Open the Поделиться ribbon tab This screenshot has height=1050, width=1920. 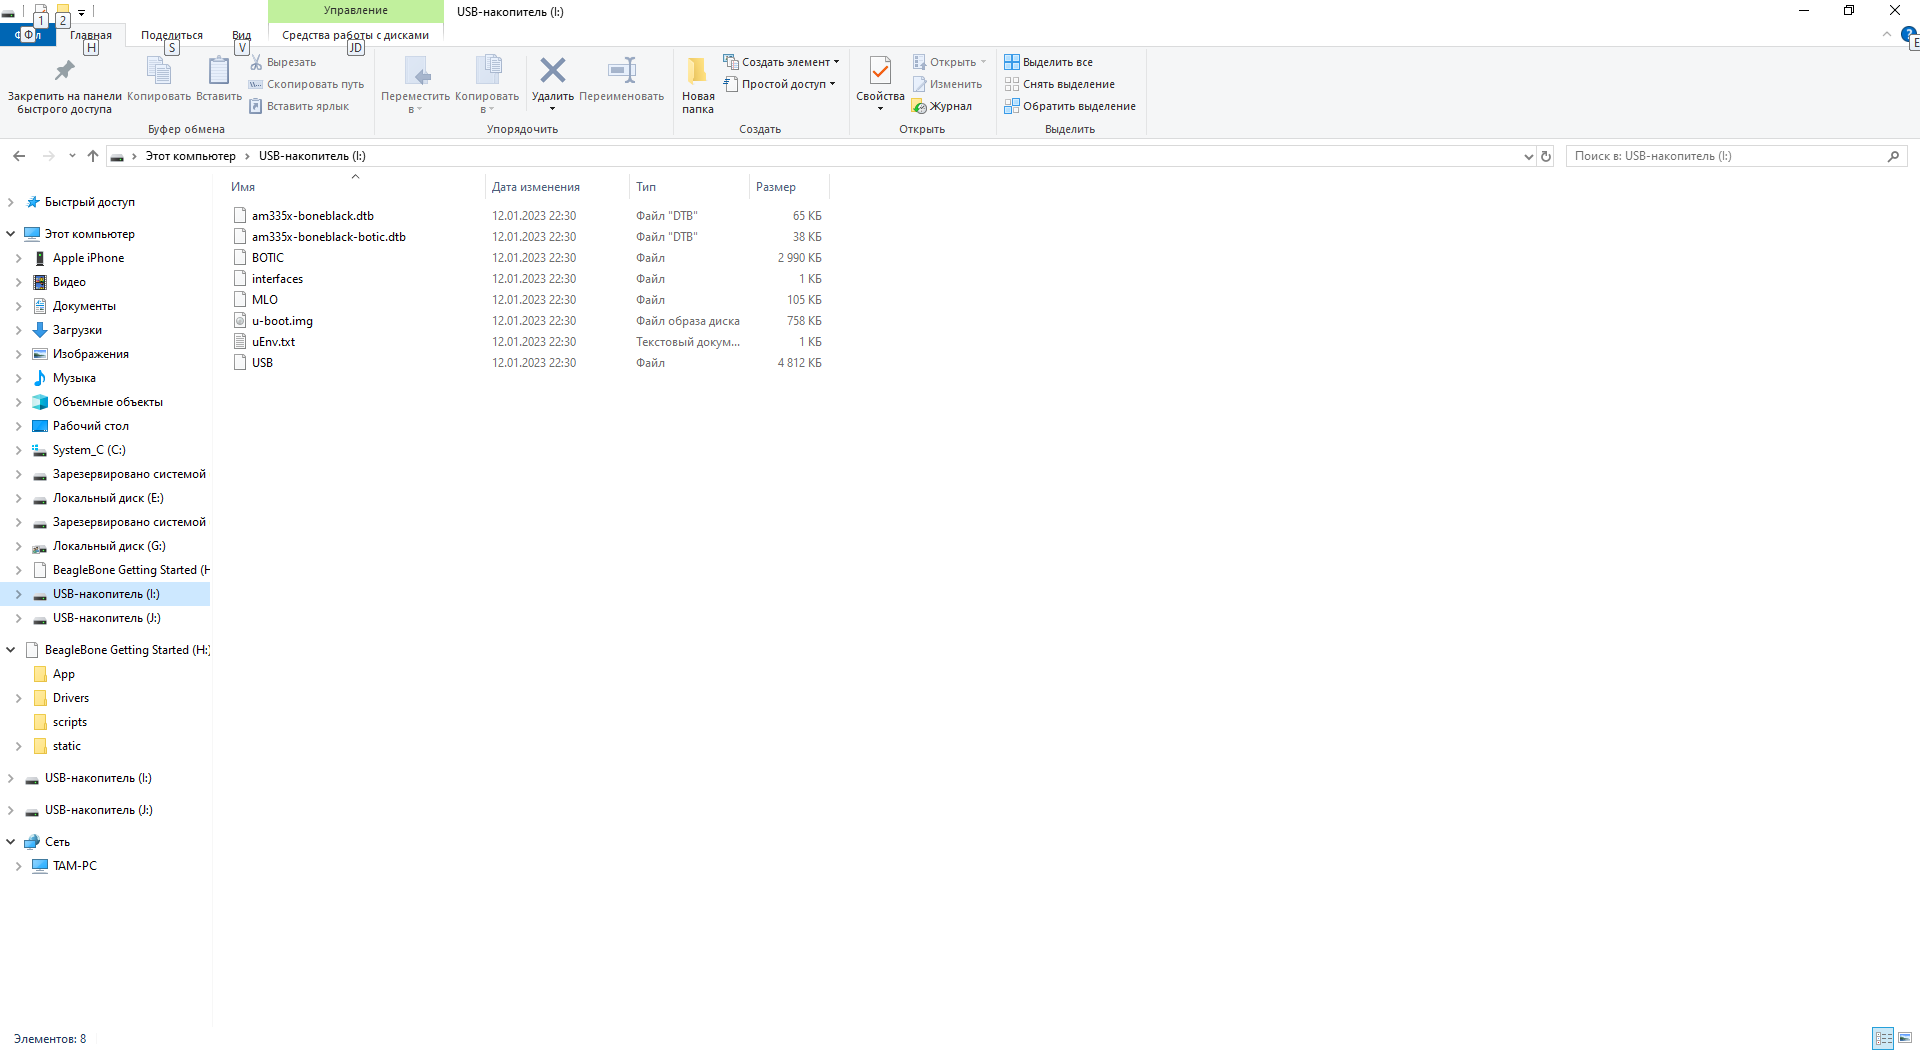coord(172,35)
